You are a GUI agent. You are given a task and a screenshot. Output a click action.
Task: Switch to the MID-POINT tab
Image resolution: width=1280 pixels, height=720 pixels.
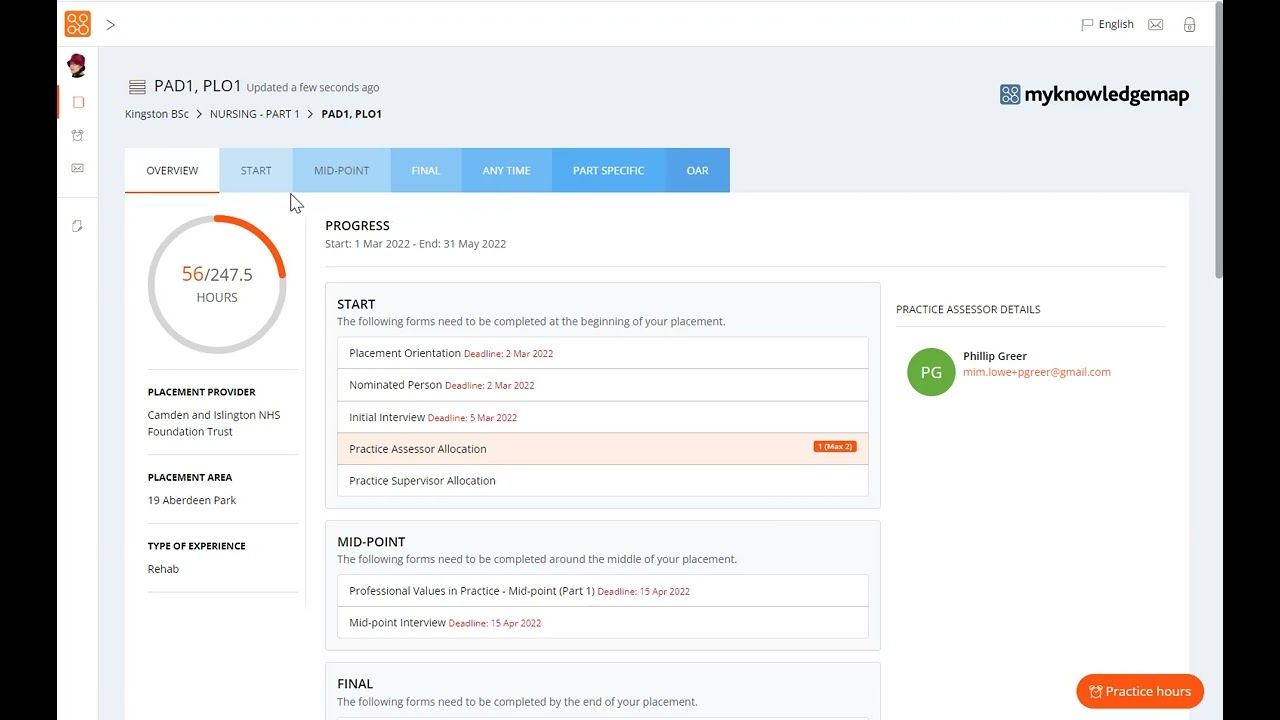[x=342, y=170]
